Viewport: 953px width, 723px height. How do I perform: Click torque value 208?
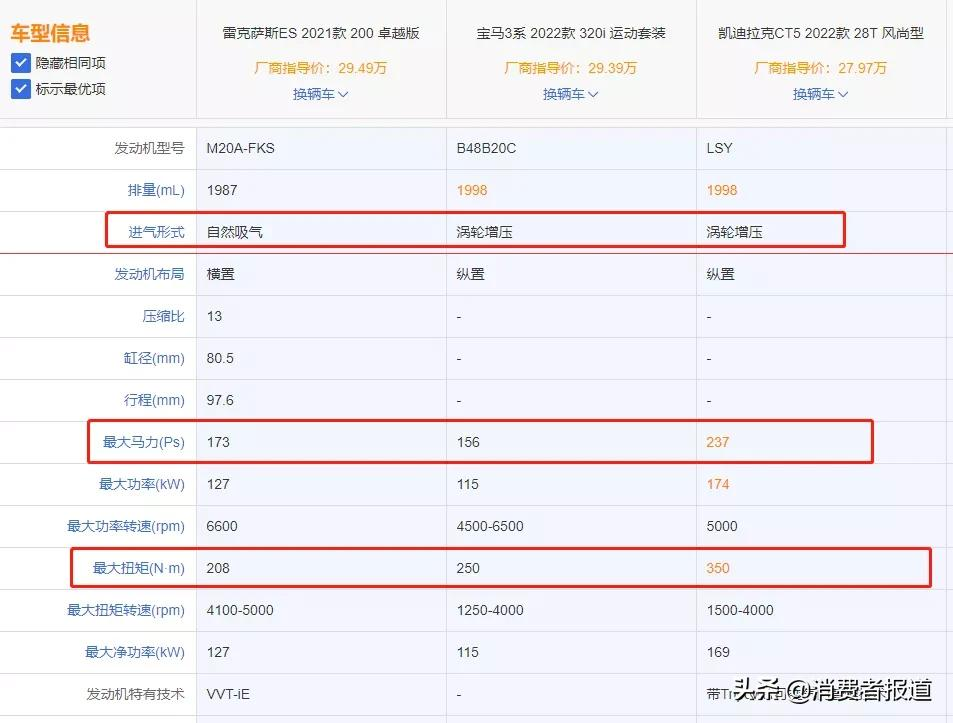coord(218,568)
